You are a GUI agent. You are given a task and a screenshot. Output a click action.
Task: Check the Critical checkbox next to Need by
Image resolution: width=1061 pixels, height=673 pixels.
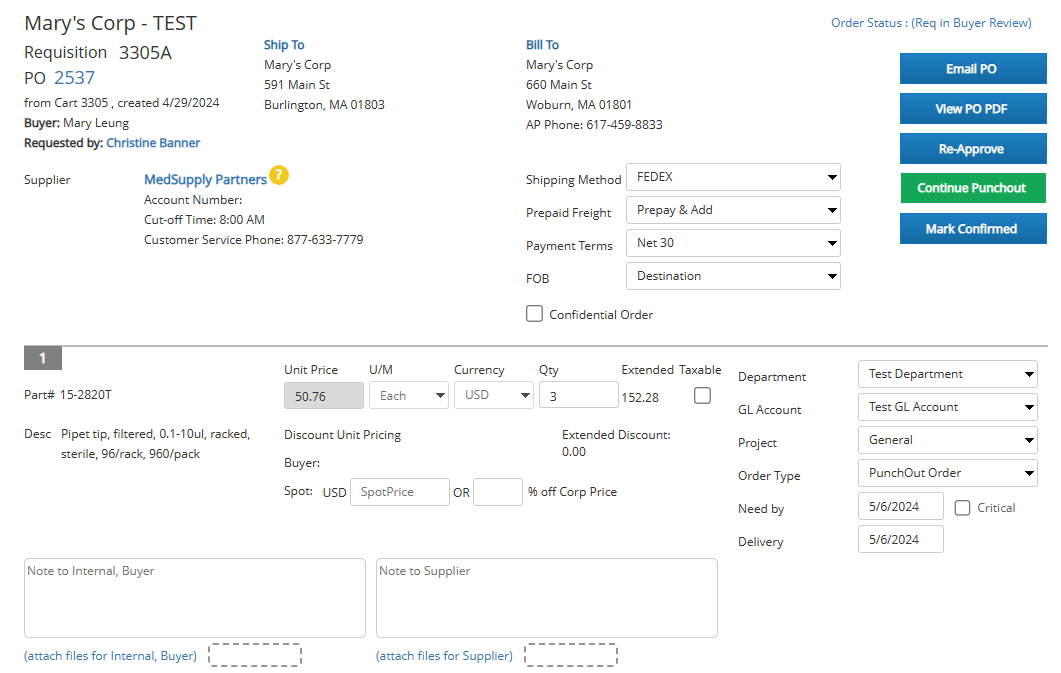coord(961,508)
